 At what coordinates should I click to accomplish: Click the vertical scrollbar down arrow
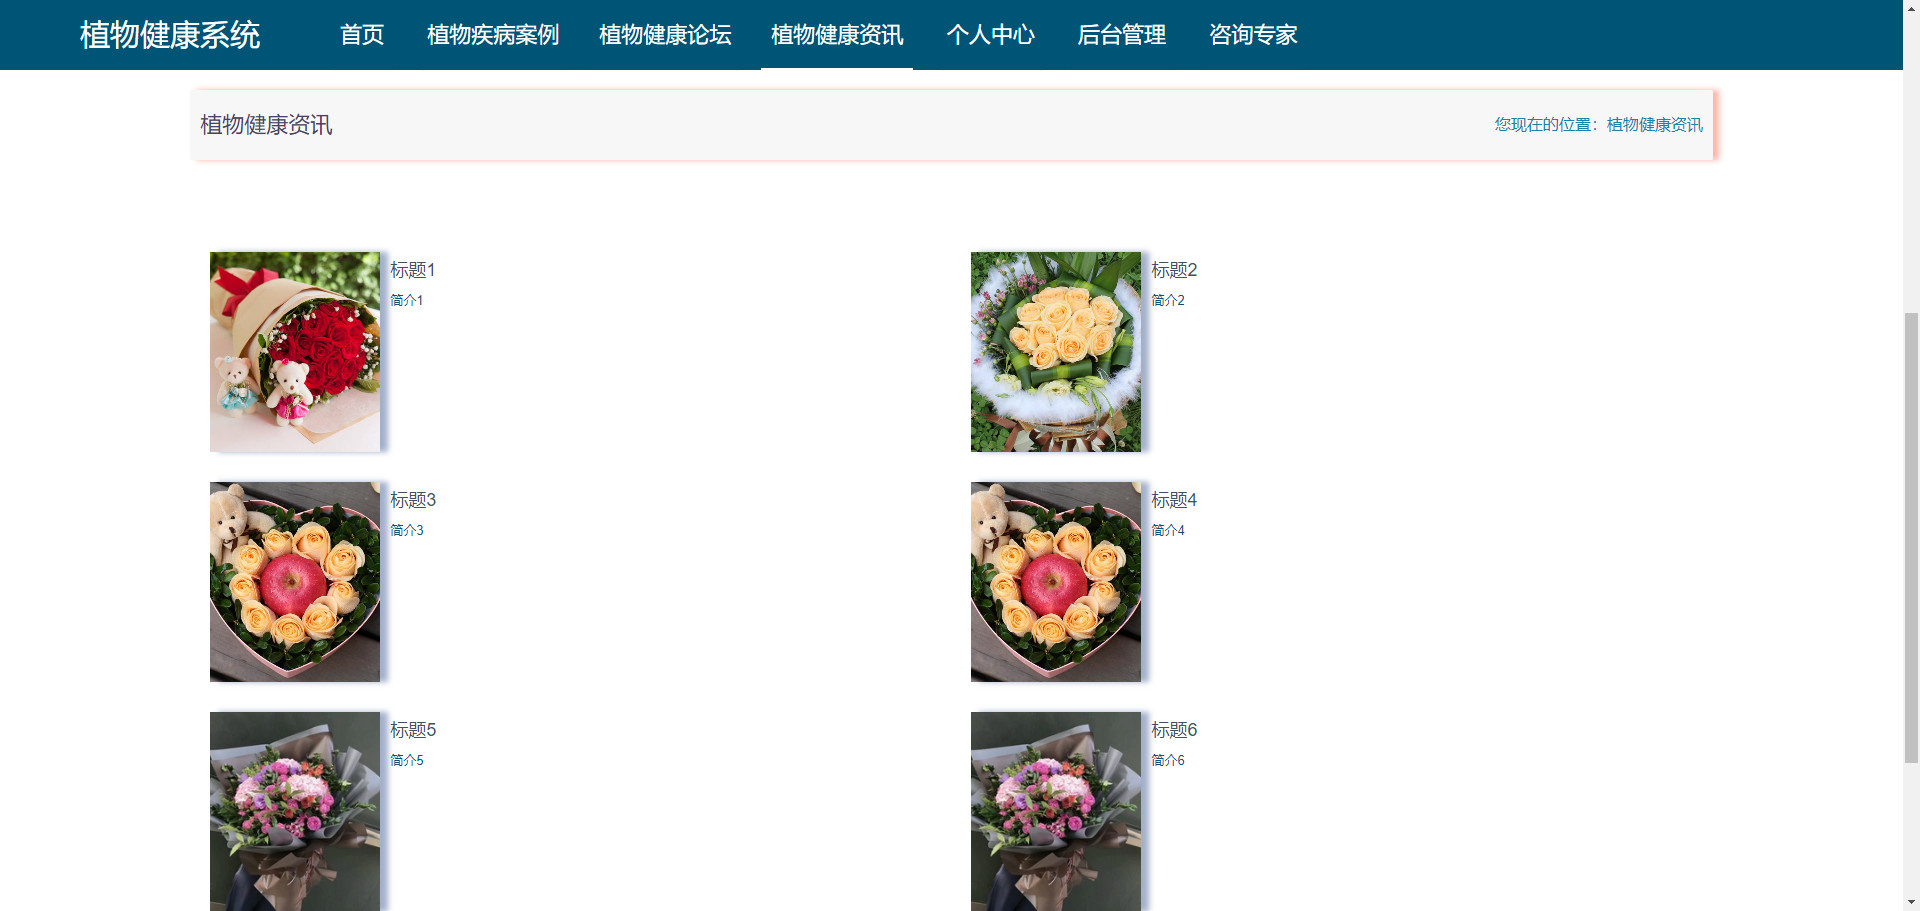(x=1911, y=902)
